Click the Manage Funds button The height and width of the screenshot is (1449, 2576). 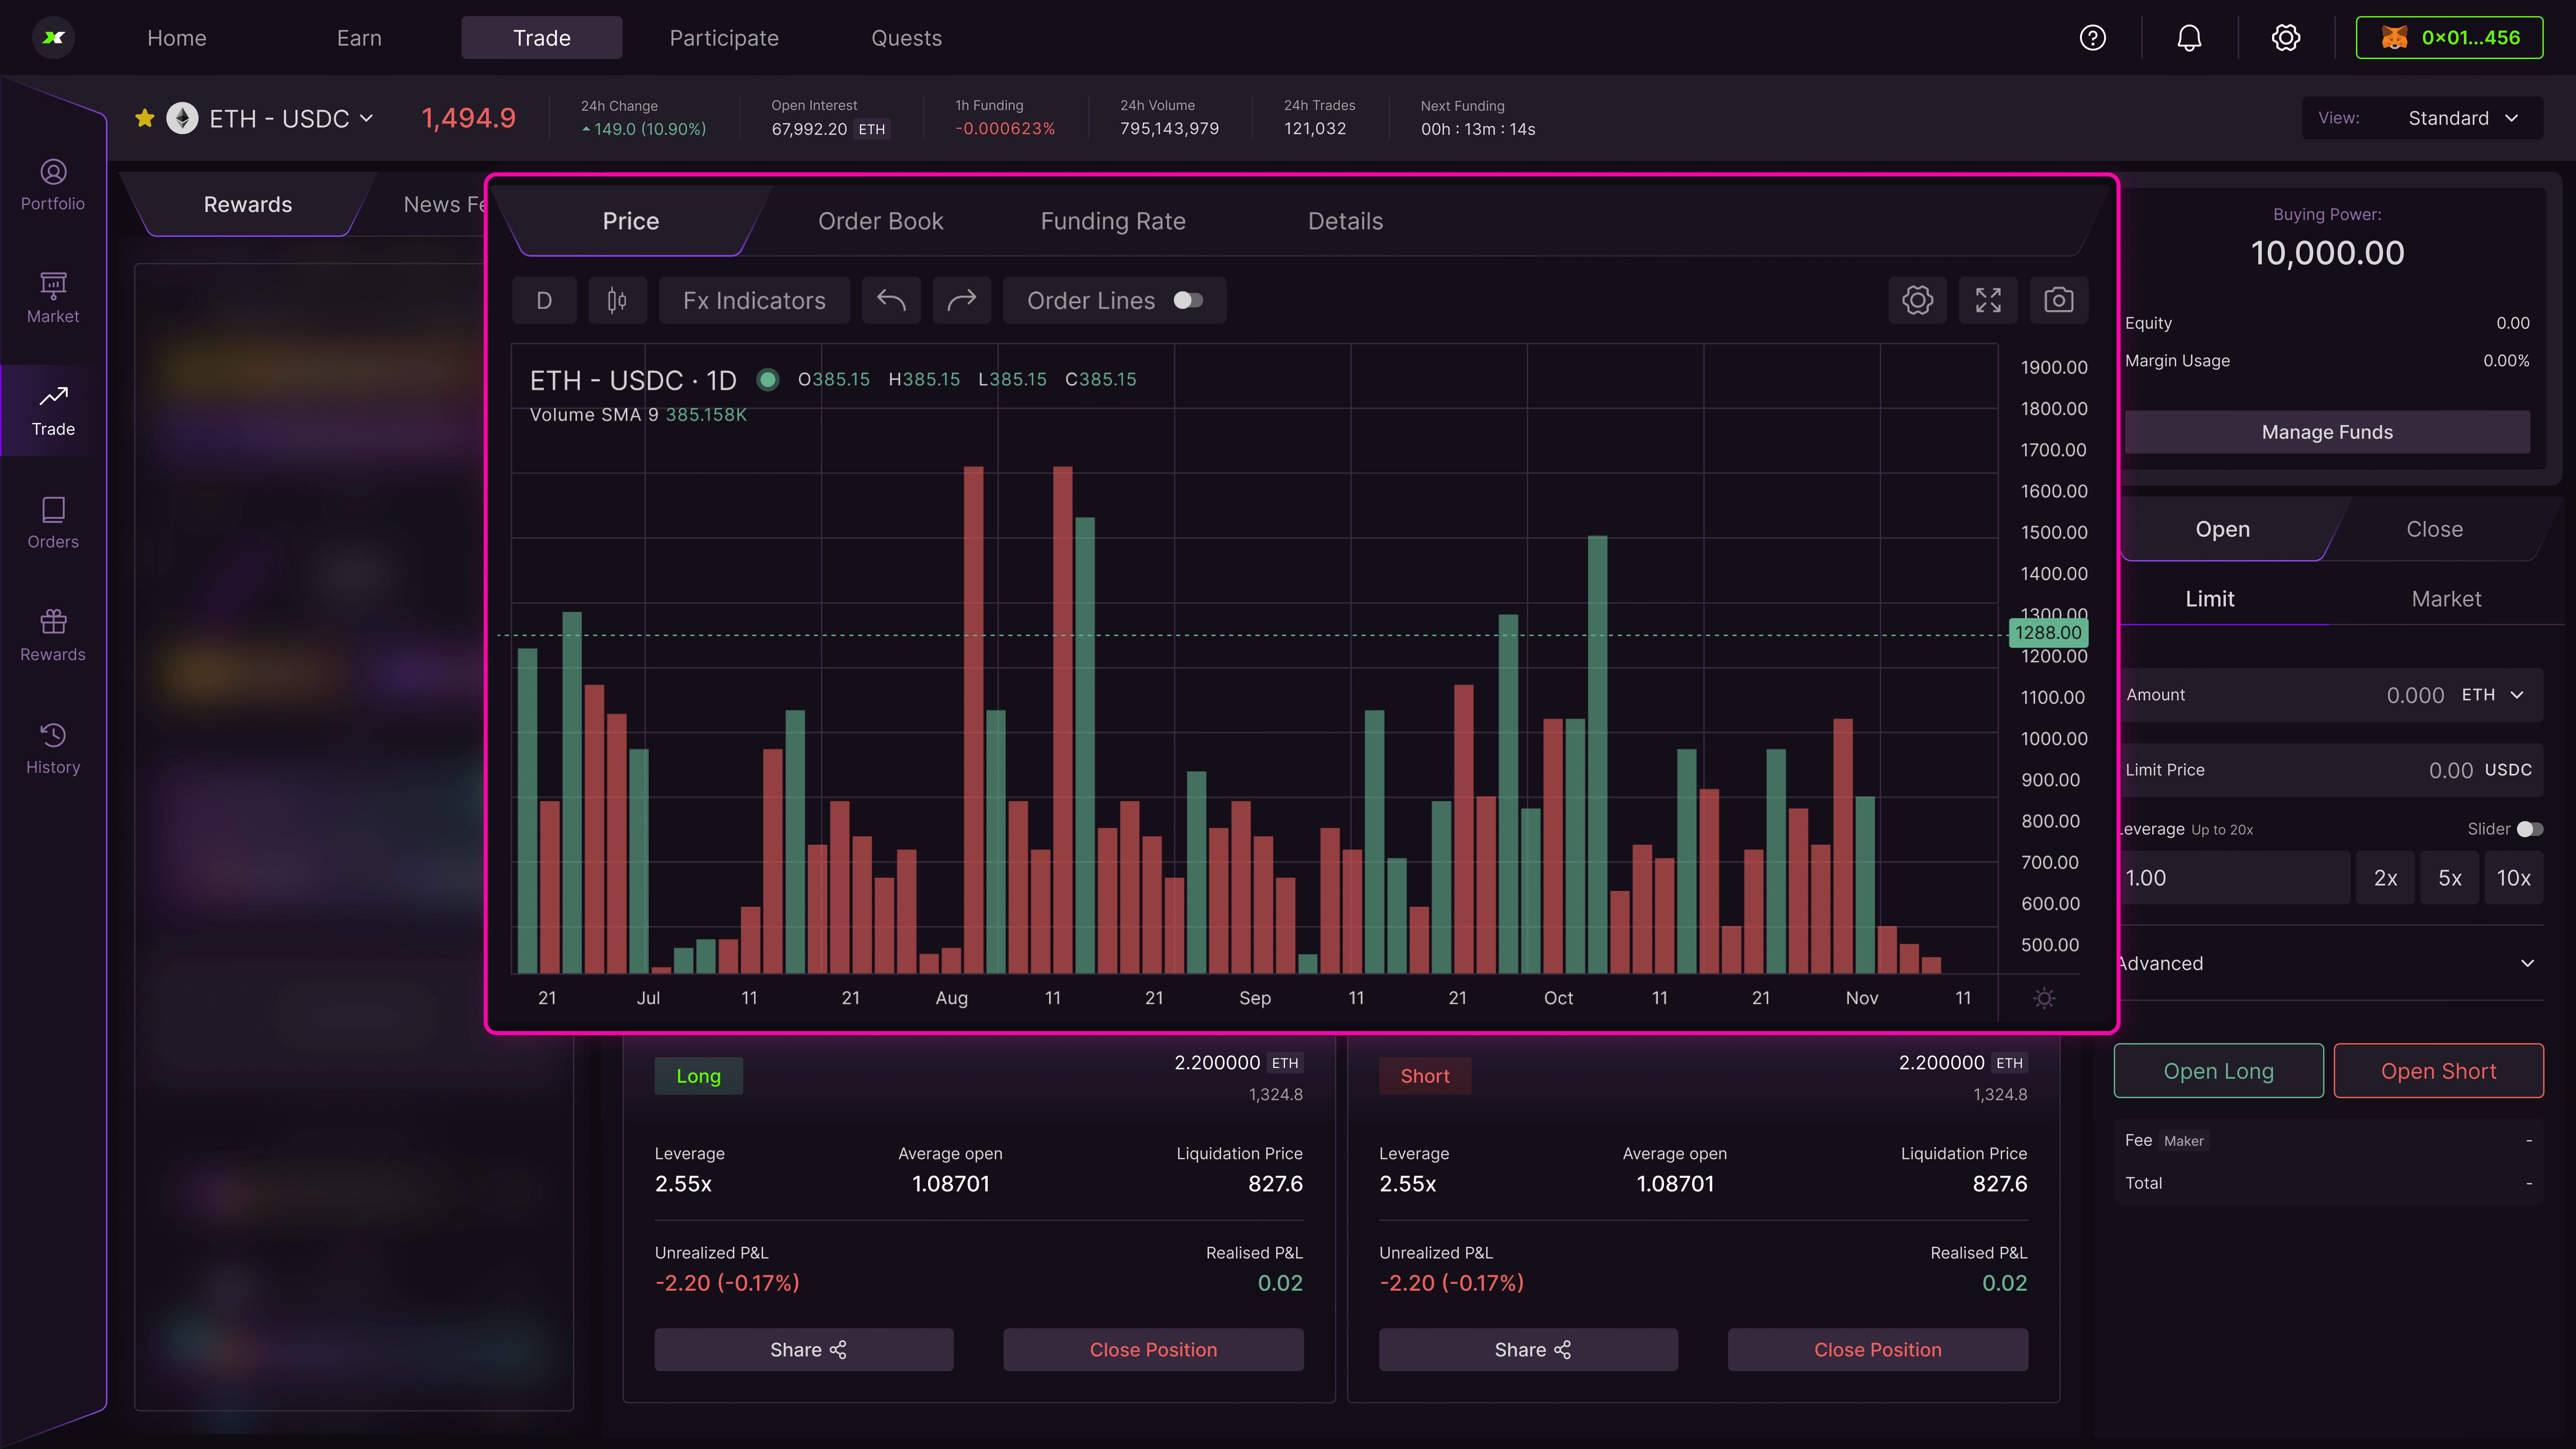2327,432
